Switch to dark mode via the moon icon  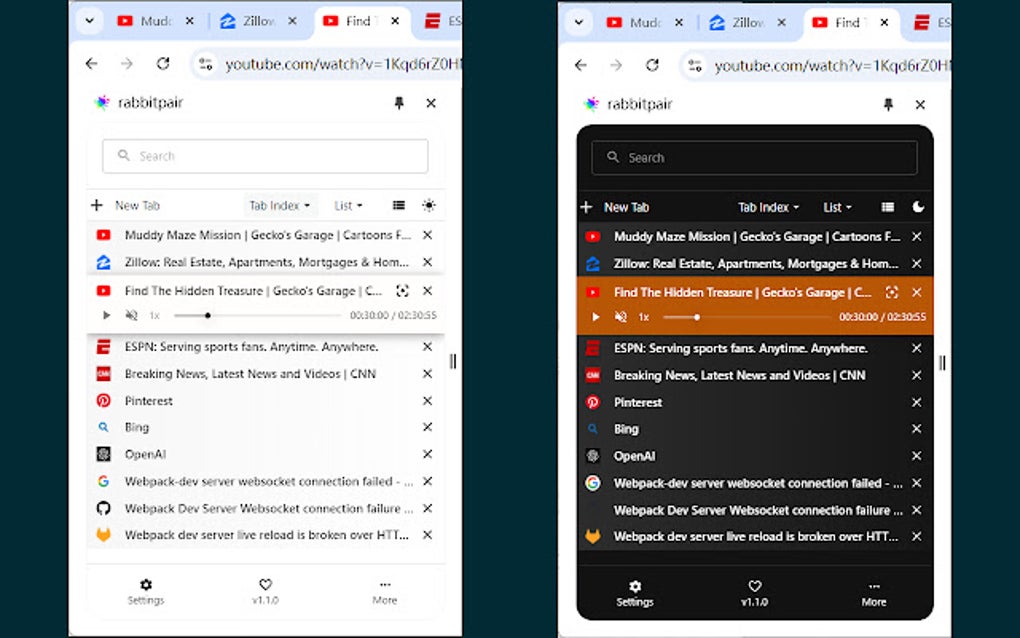(x=919, y=207)
